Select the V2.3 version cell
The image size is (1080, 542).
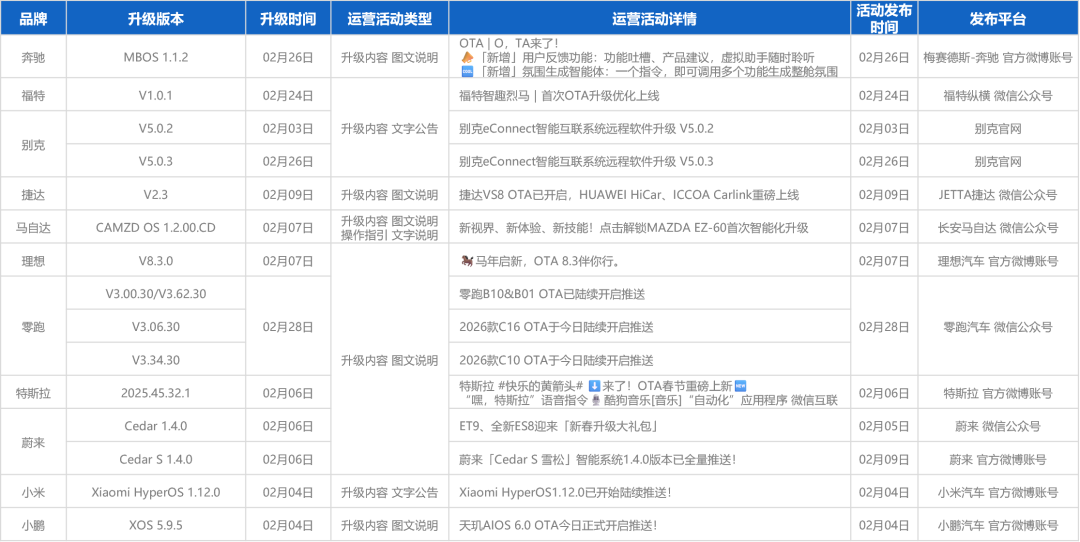[156, 194]
